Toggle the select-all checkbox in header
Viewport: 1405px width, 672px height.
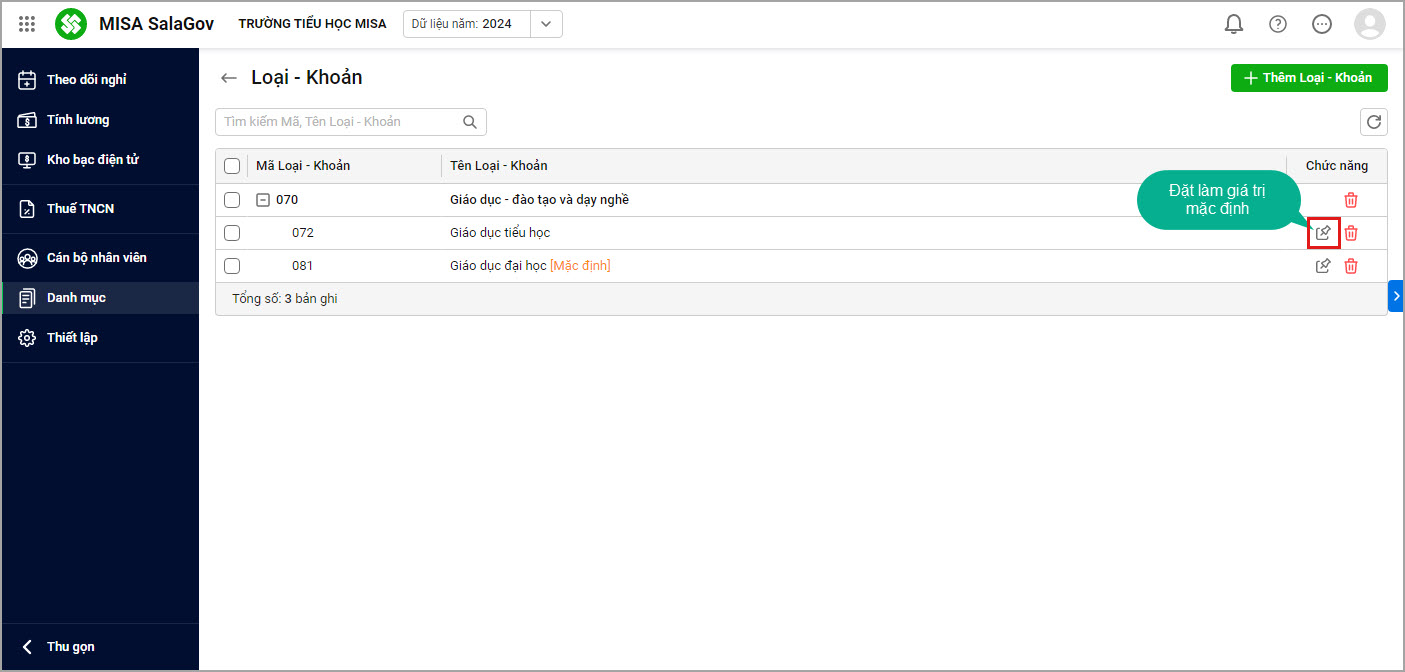(x=232, y=166)
